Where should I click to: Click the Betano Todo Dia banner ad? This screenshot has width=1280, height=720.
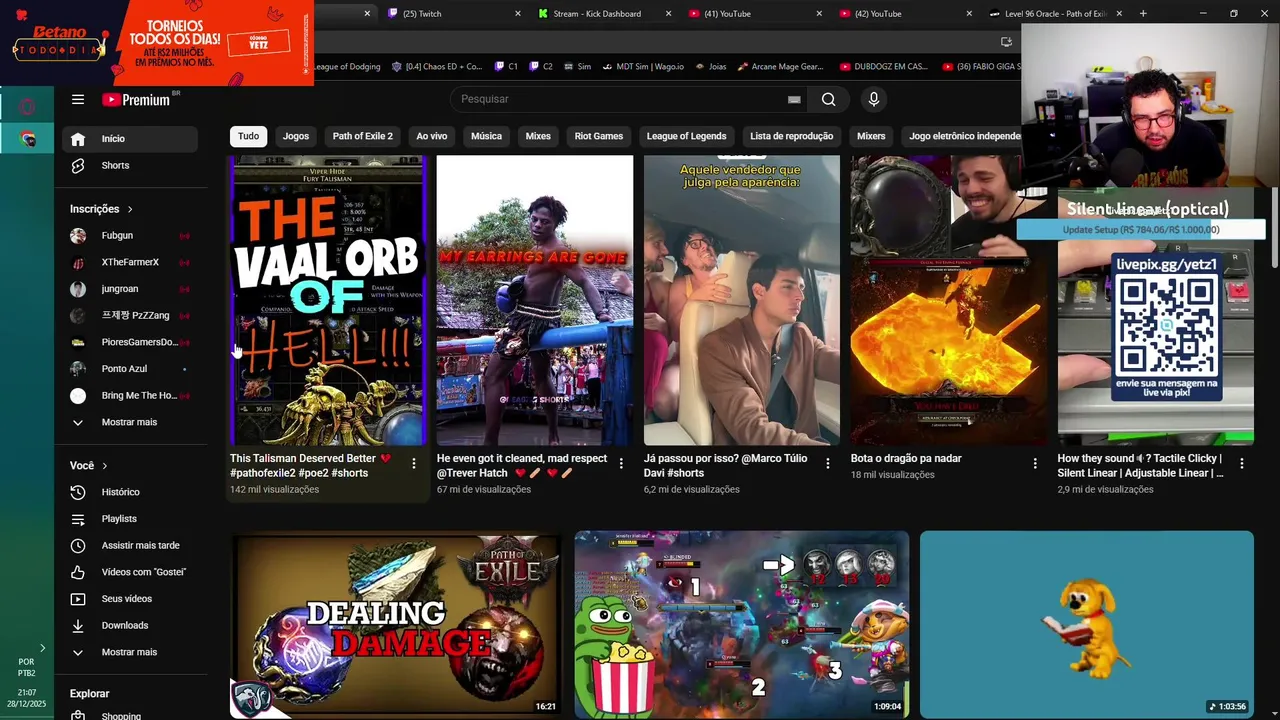157,42
